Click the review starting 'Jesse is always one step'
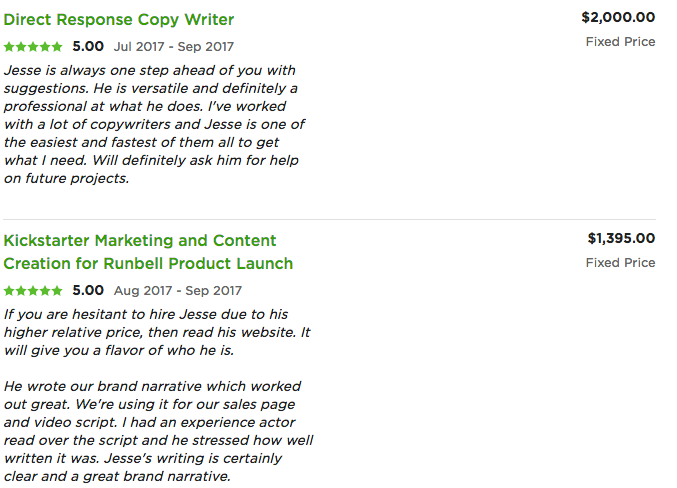 155,124
